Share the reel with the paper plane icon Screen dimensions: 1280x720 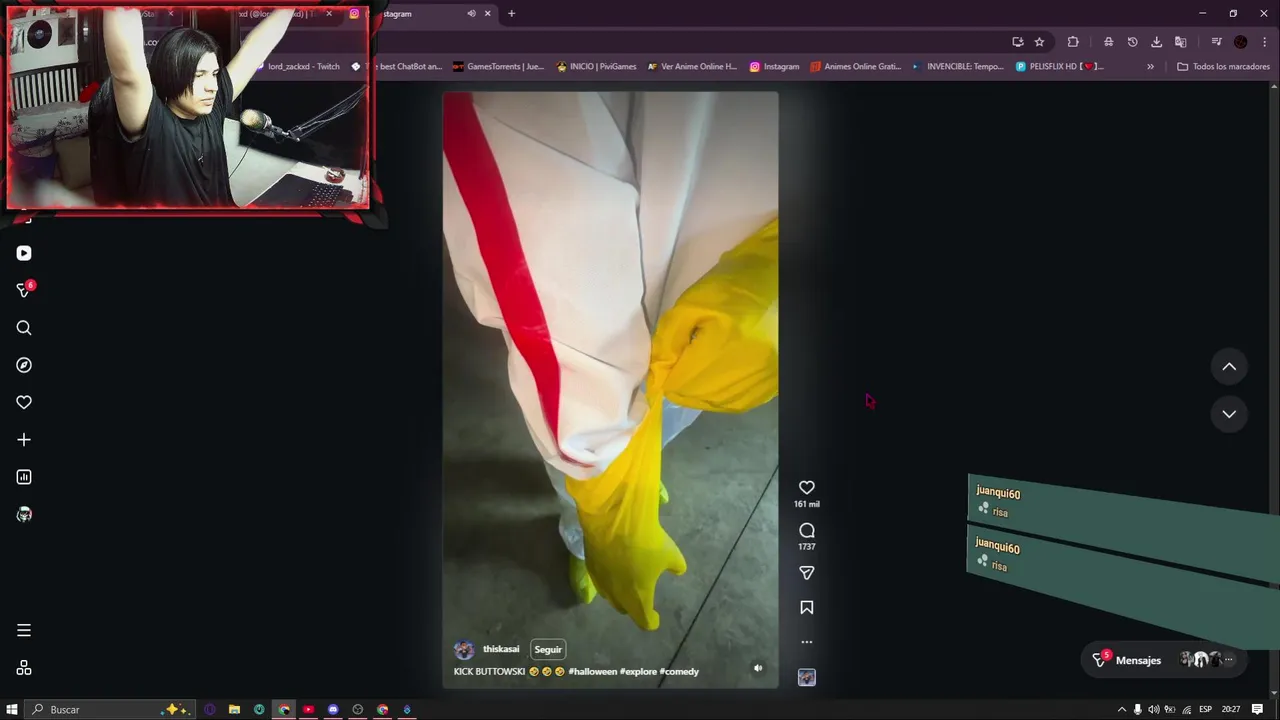coord(807,573)
